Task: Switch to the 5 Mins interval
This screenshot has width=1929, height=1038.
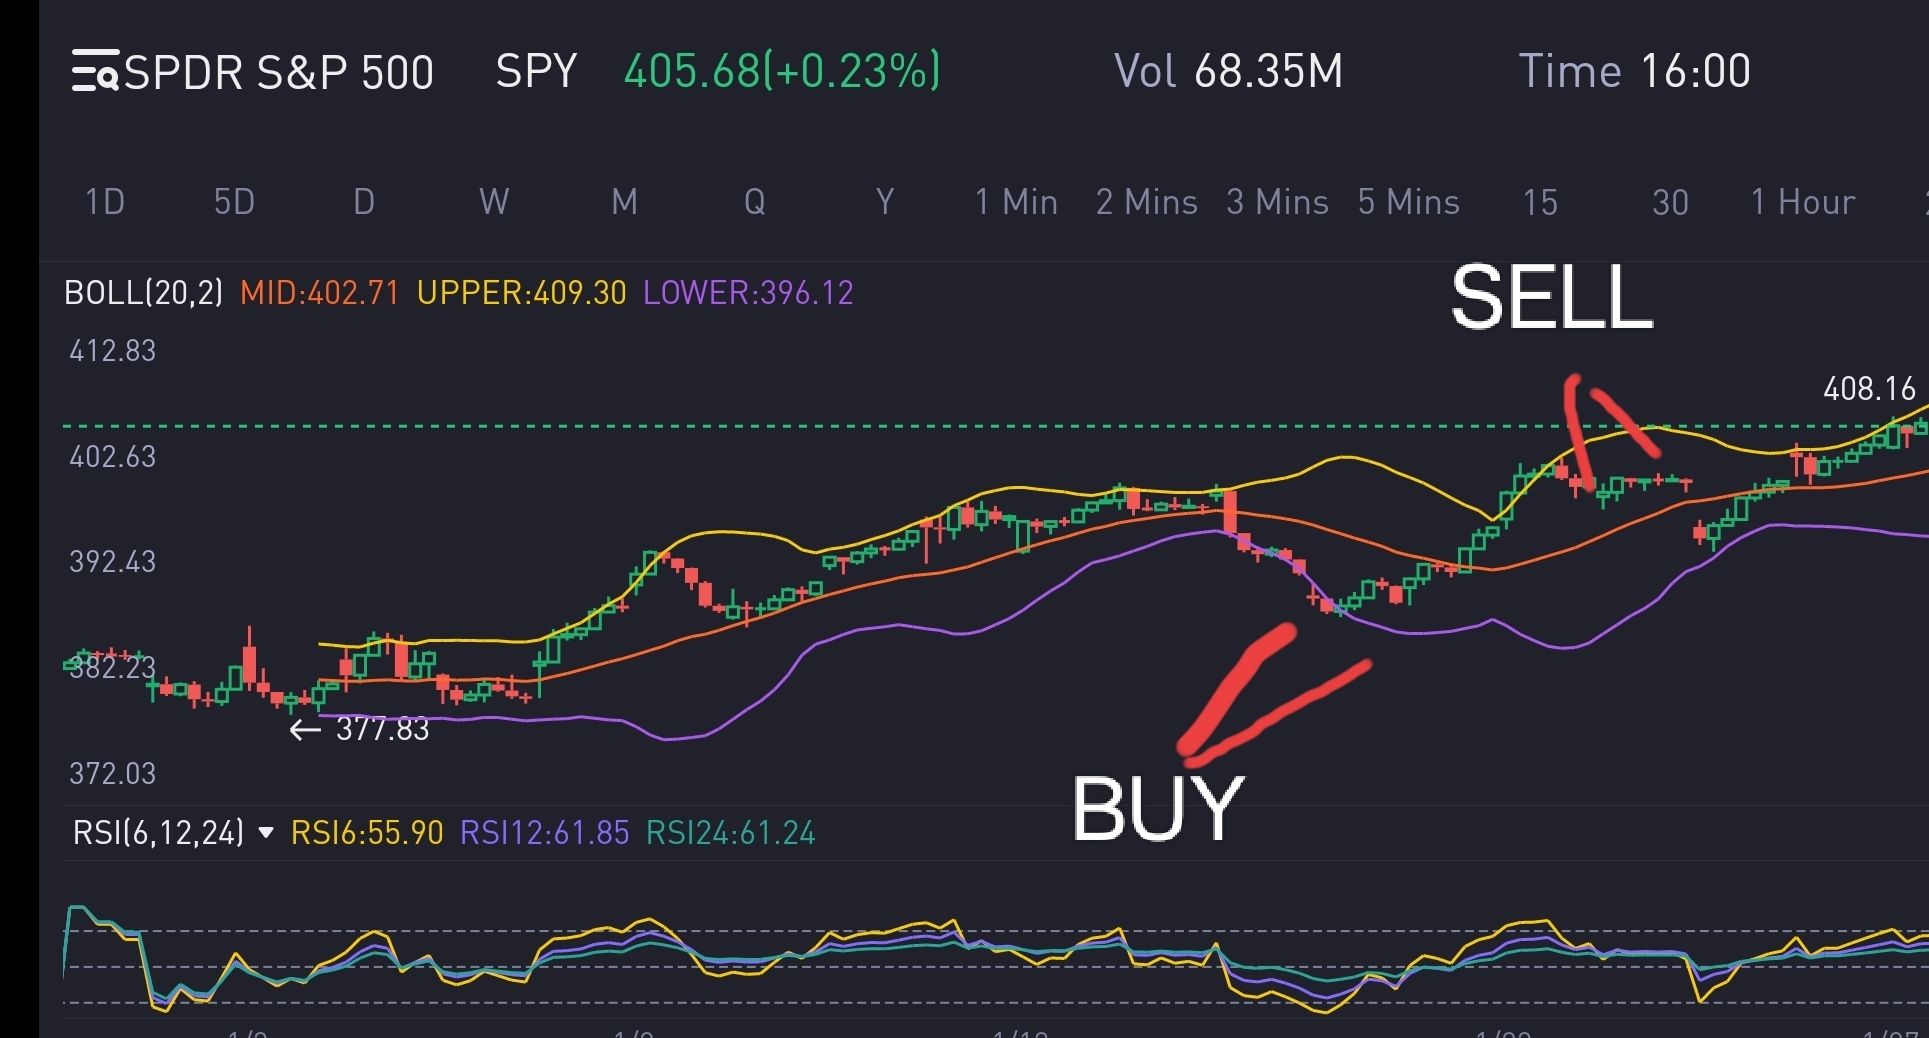Action: tap(1409, 202)
